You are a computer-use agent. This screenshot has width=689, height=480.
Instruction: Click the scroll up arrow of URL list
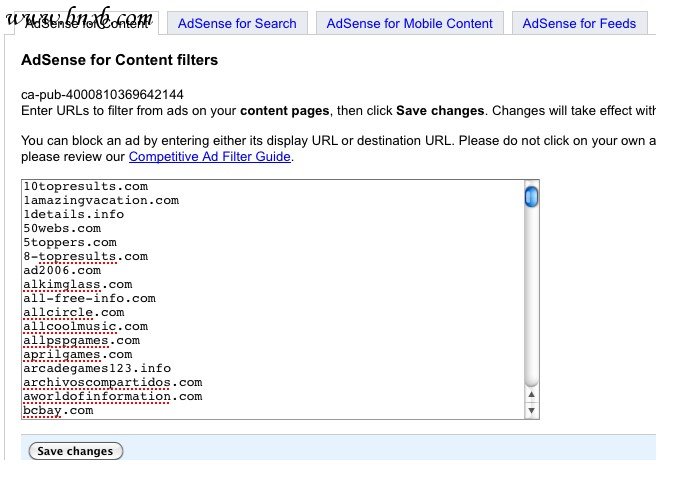[x=532, y=394]
